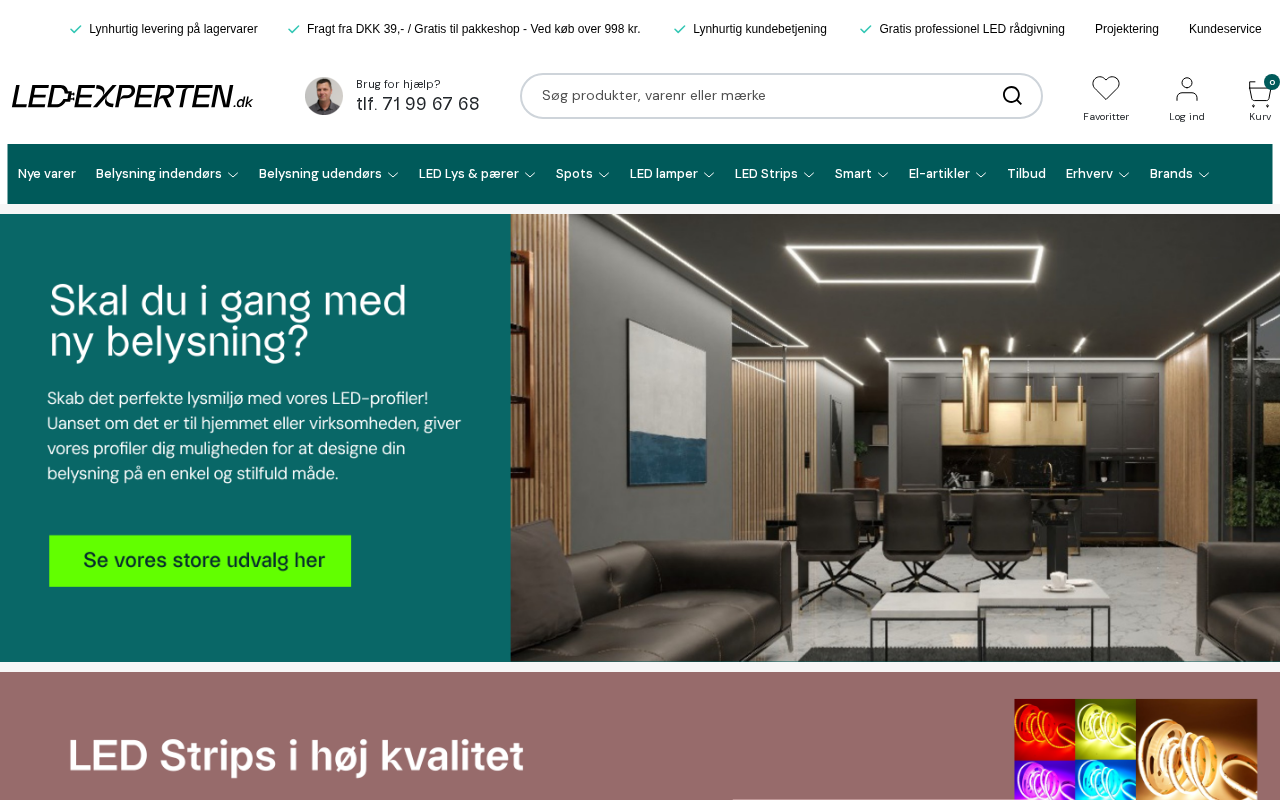The height and width of the screenshot is (800, 1280).
Task: Open the LED Lys & pærer dropdown
Action: tap(477, 174)
